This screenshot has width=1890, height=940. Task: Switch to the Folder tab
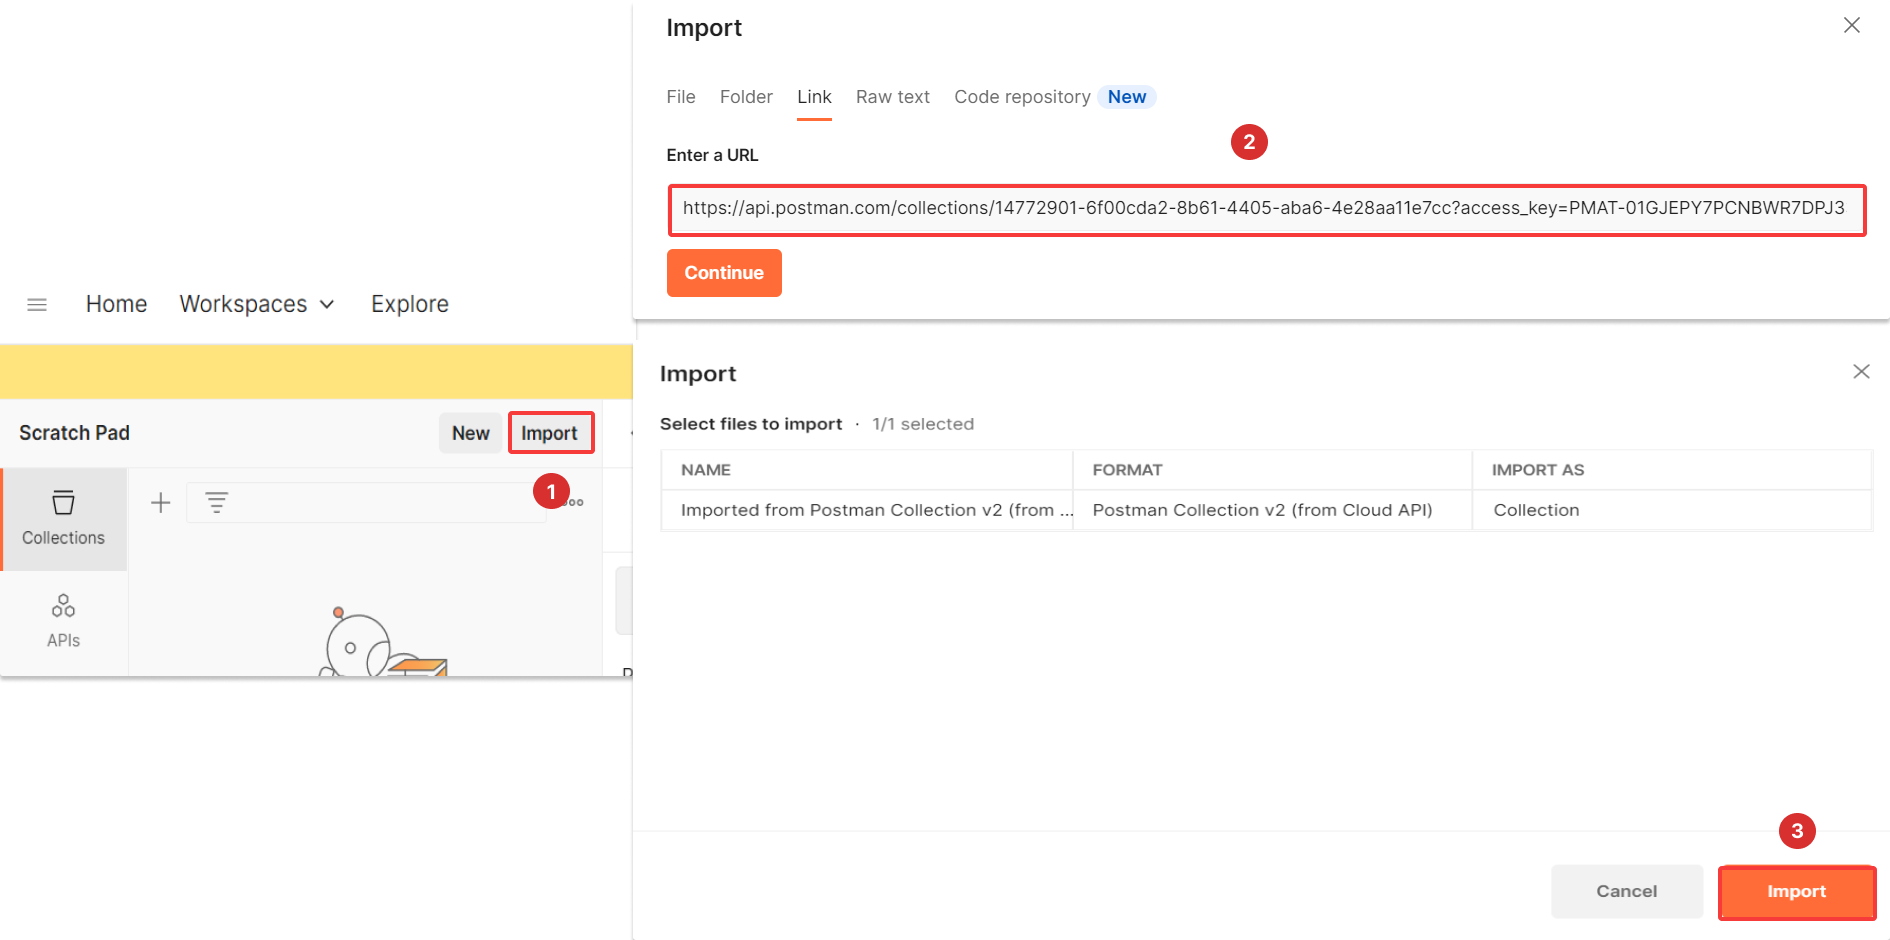[746, 97]
